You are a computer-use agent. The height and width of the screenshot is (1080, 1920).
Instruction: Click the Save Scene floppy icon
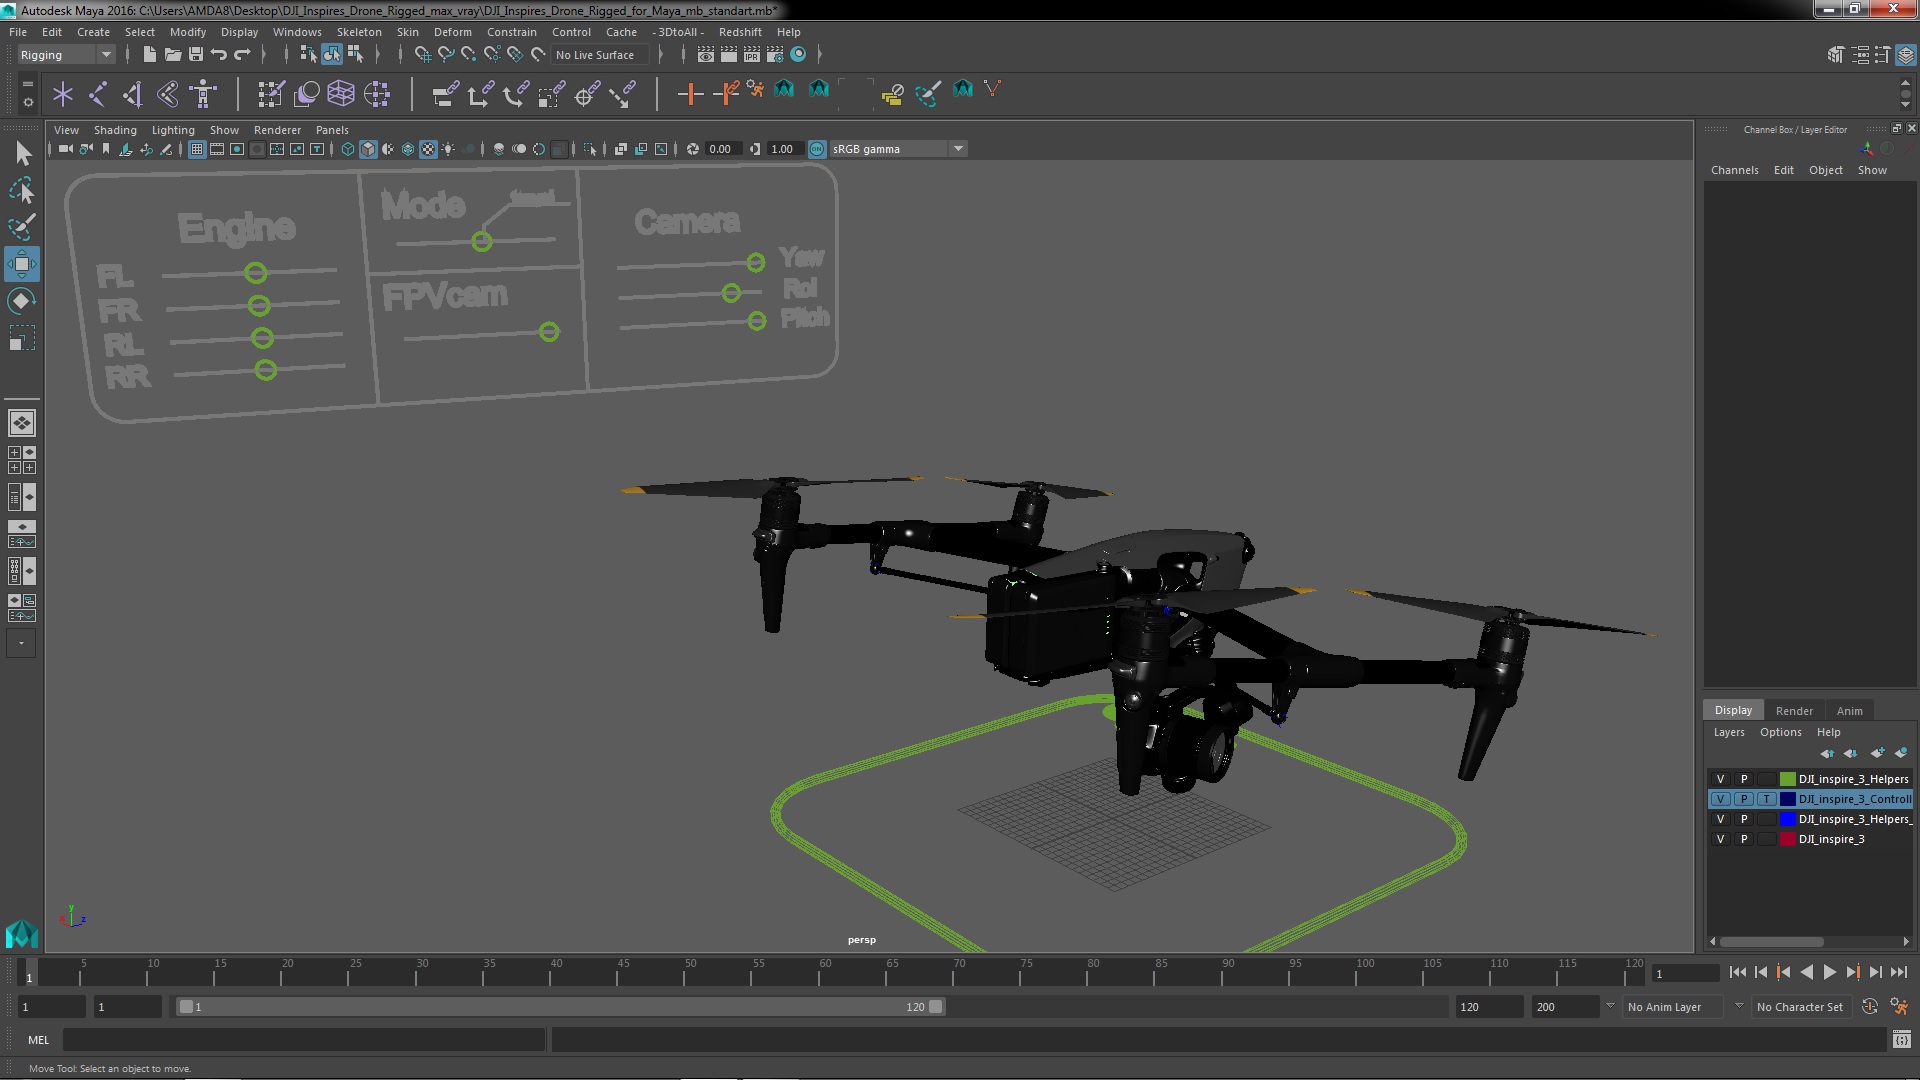[196, 54]
